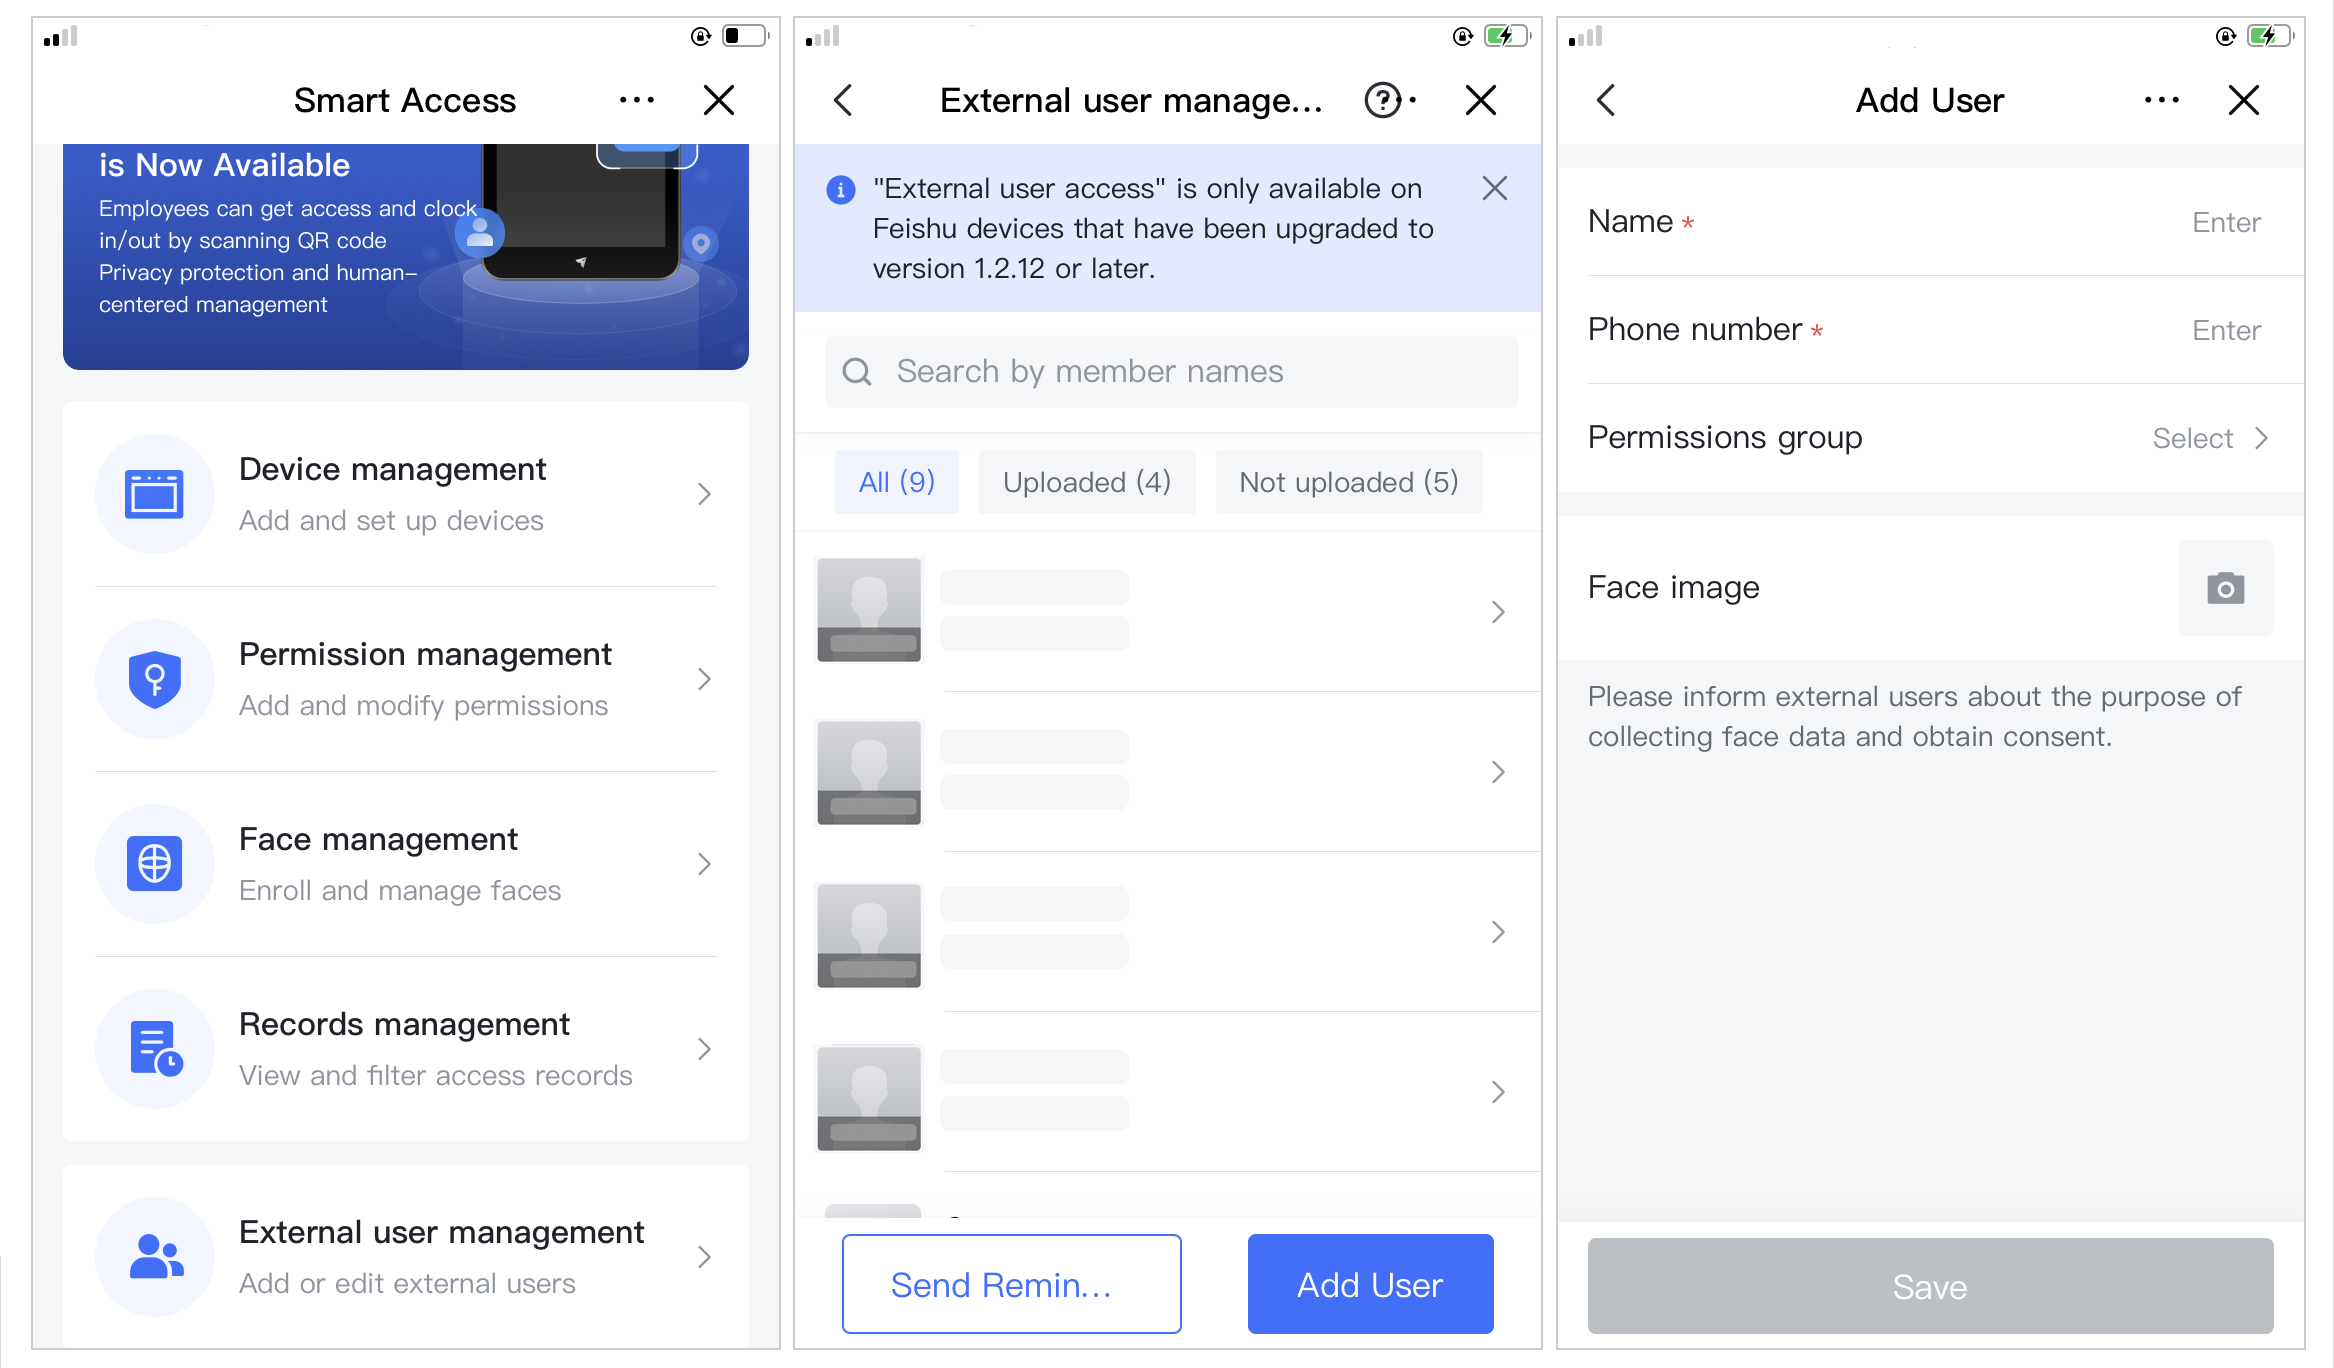Dismiss the Feishu version info banner
2334x1368 pixels.
pos(1494,188)
